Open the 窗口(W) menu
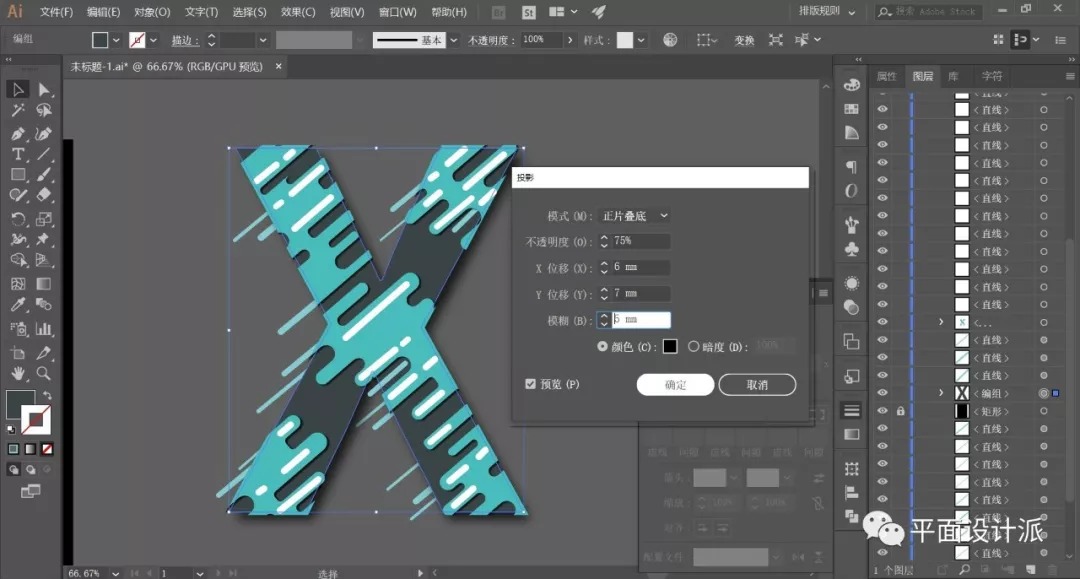The image size is (1080, 579). pyautogui.click(x=397, y=12)
